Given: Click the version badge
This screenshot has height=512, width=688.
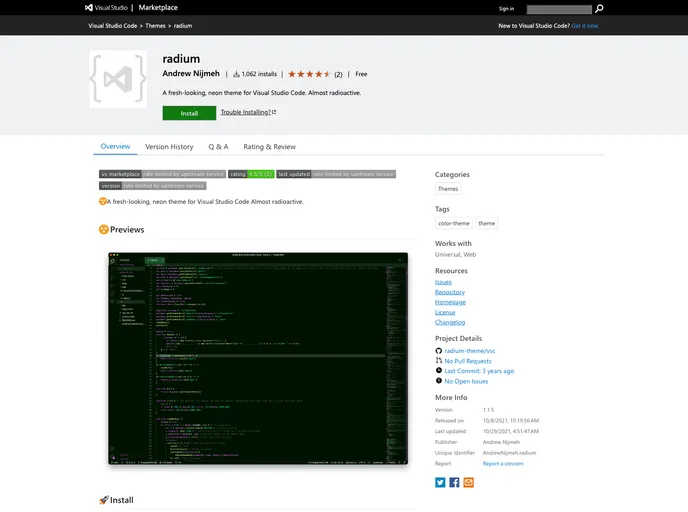Looking at the screenshot, I should coord(153,186).
